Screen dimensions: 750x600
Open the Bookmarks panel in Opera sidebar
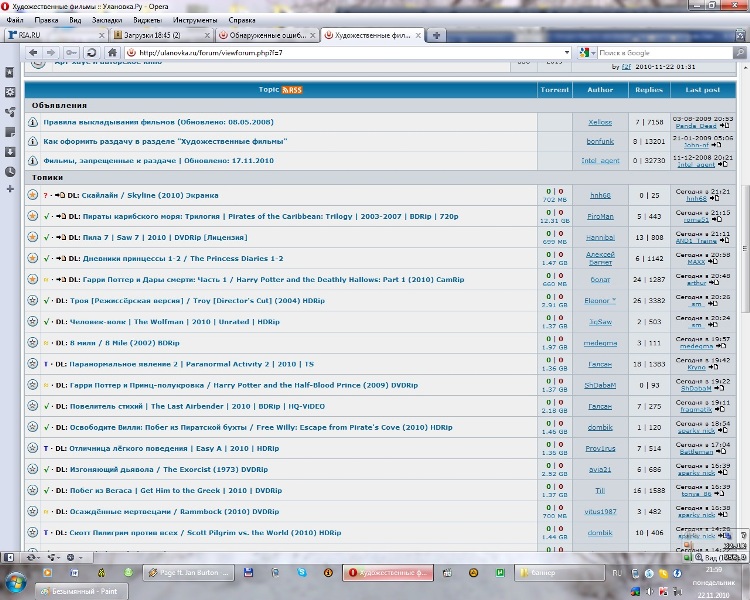(x=9, y=72)
